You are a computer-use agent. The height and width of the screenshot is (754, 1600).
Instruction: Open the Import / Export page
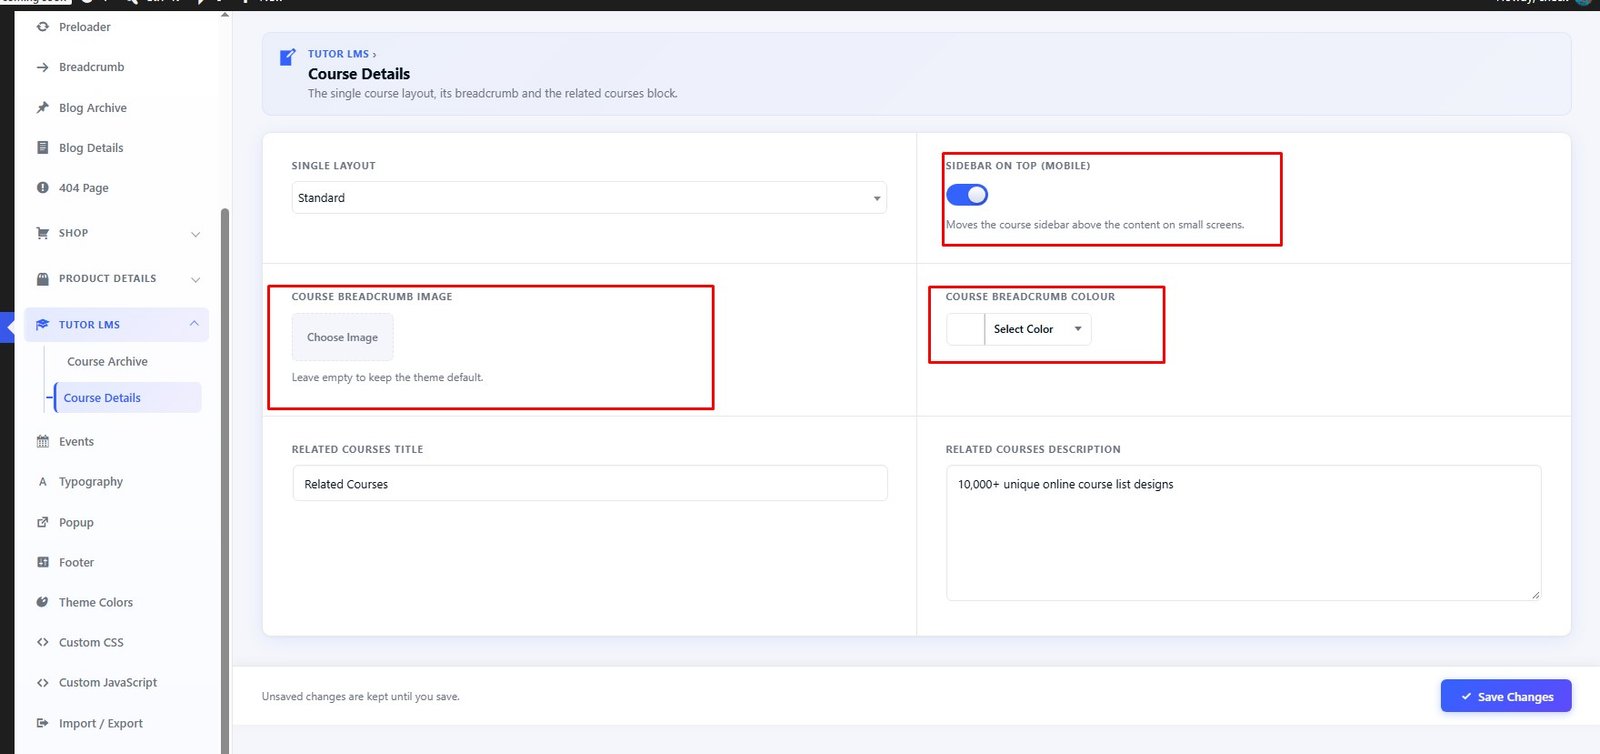tap(101, 723)
